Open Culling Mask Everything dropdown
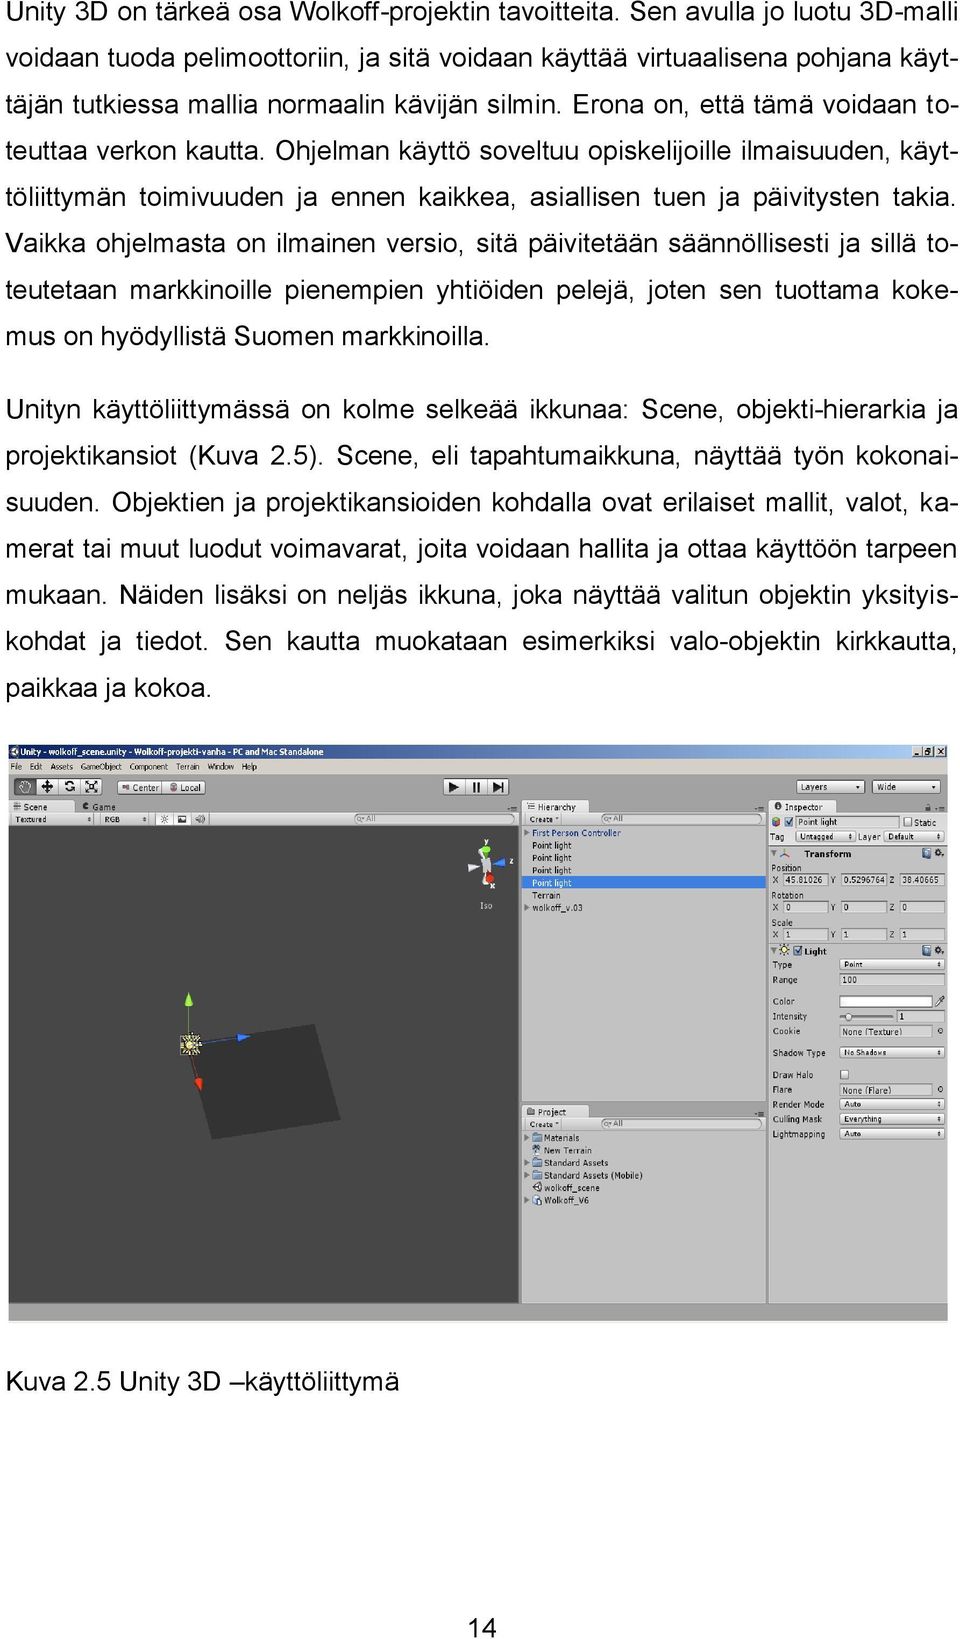This screenshot has height=1639, width=960. coord(892,1119)
